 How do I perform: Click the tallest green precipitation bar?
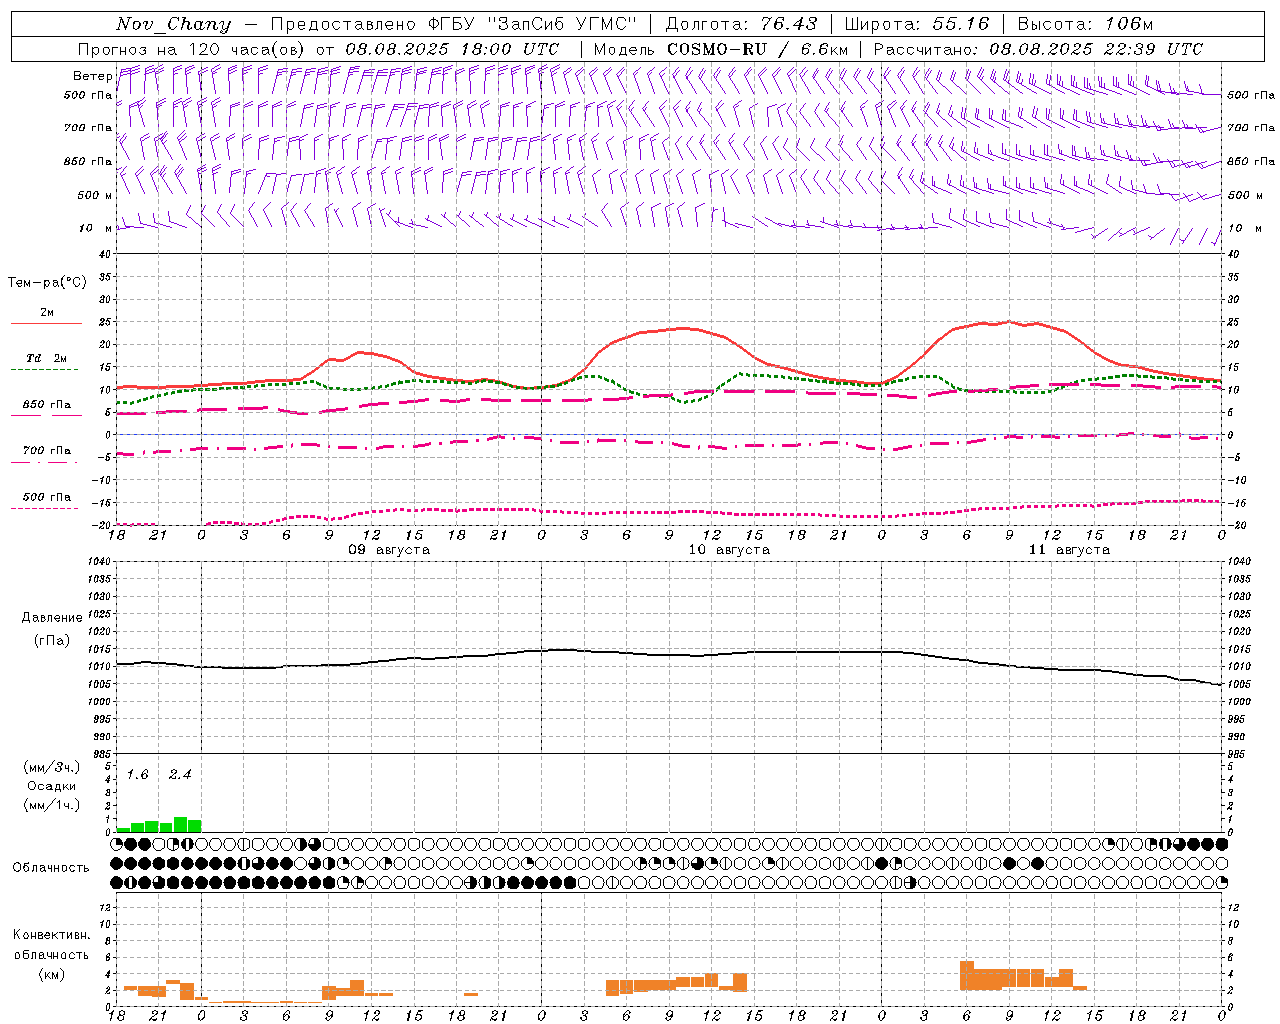click(x=181, y=825)
